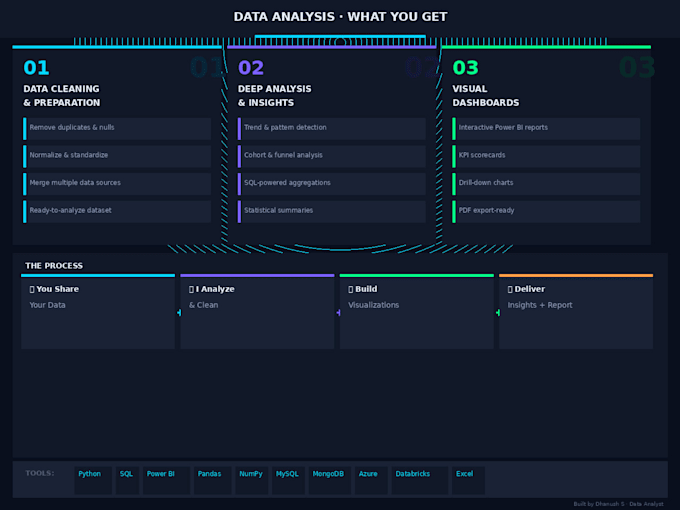The image size is (680, 510).
Task: Select the "Data Cleaning & Preparation" heading
Action: 62,95
